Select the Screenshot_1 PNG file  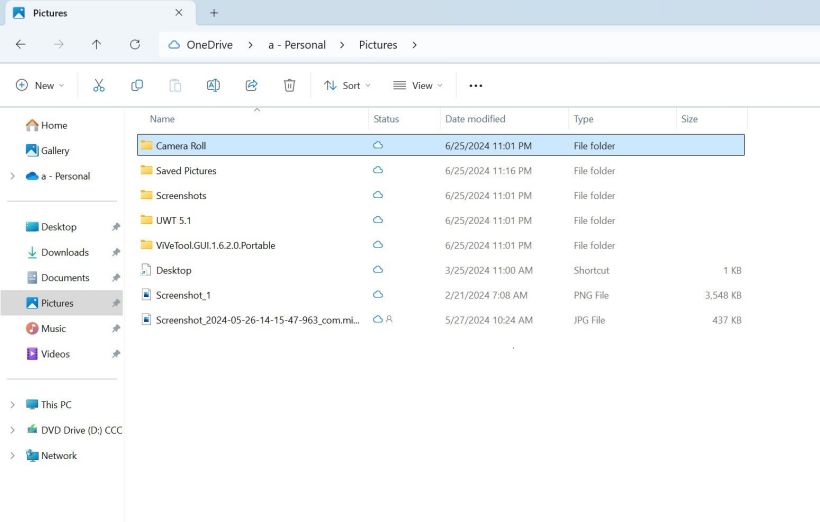(183, 295)
